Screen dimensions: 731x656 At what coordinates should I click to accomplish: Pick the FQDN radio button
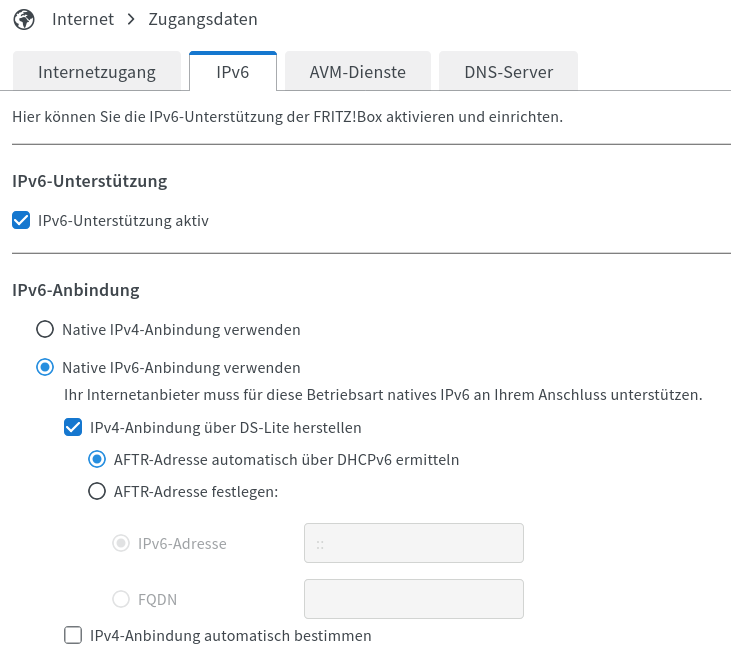(x=121, y=600)
